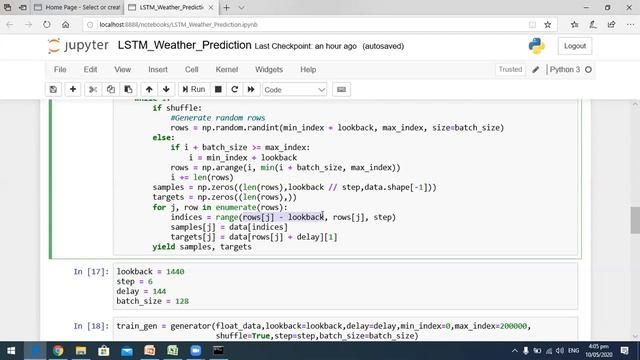Open Excel from the taskbar
640x360 pixels.
click(173, 351)
